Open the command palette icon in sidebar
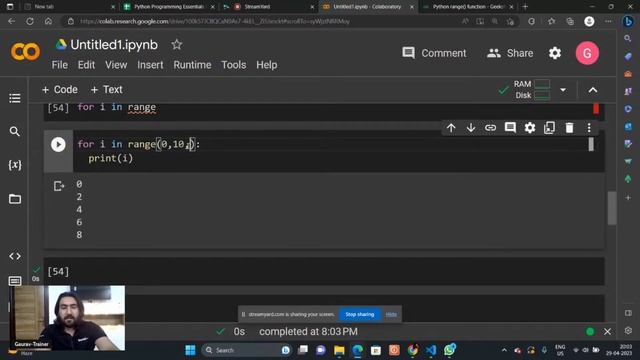This screenshot has height=360, width=640. (x=15, y=281)
